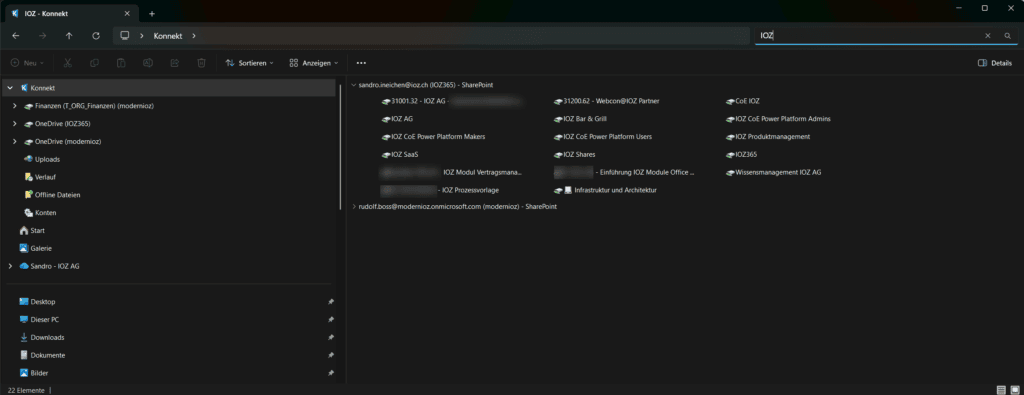Expand the OneDrive (modernioz) node

14,141
